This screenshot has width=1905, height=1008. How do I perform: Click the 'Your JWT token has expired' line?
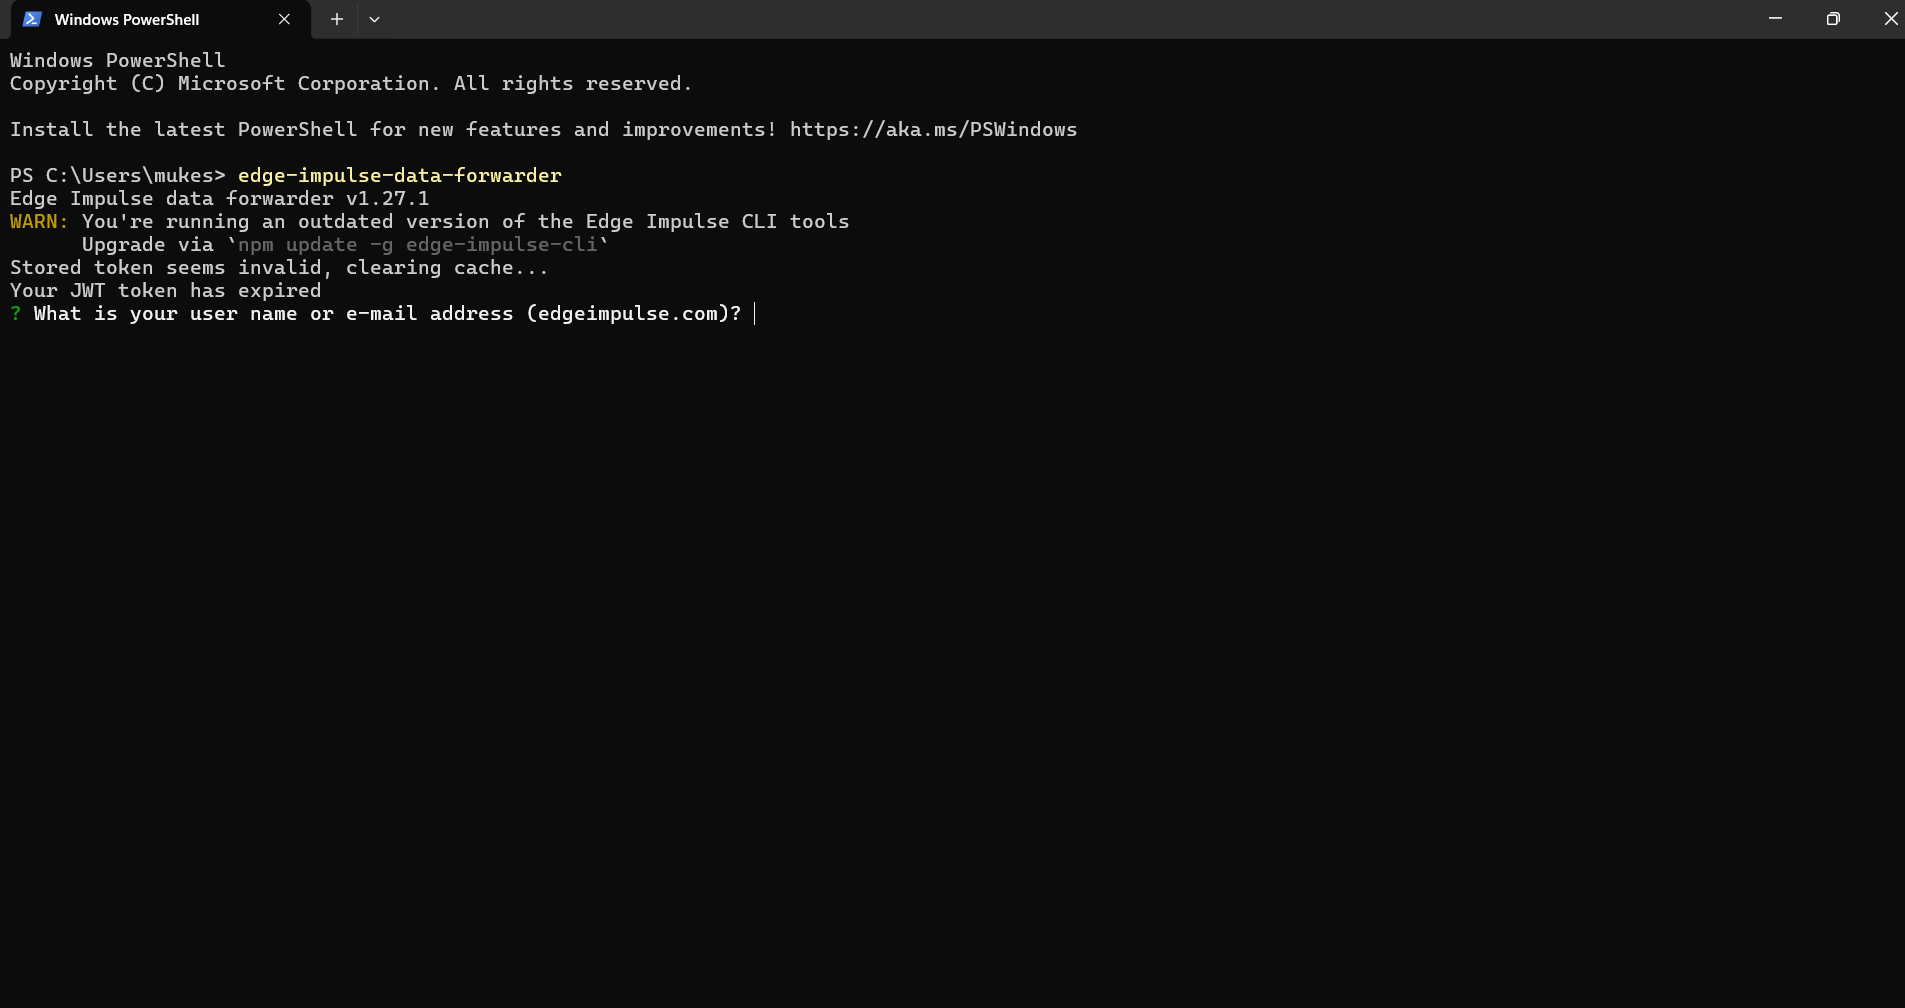(165, 291)
